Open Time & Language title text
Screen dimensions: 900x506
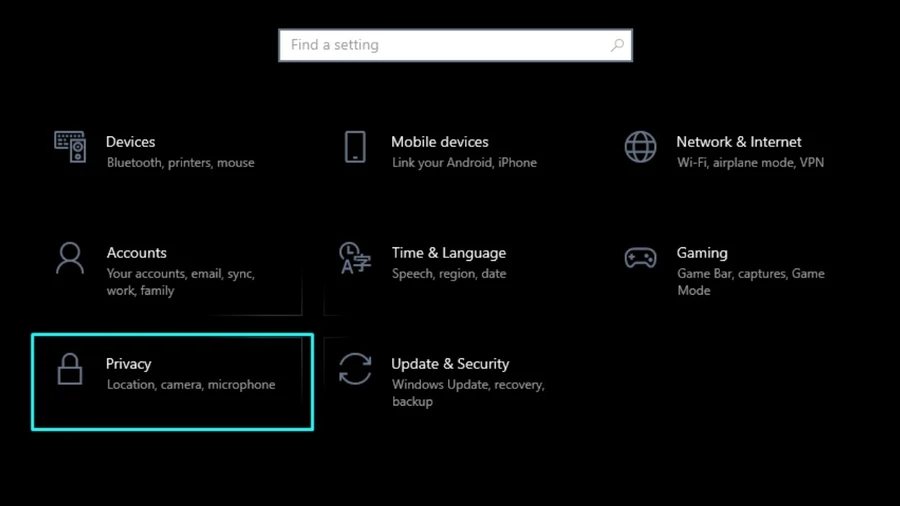(449, 253)
